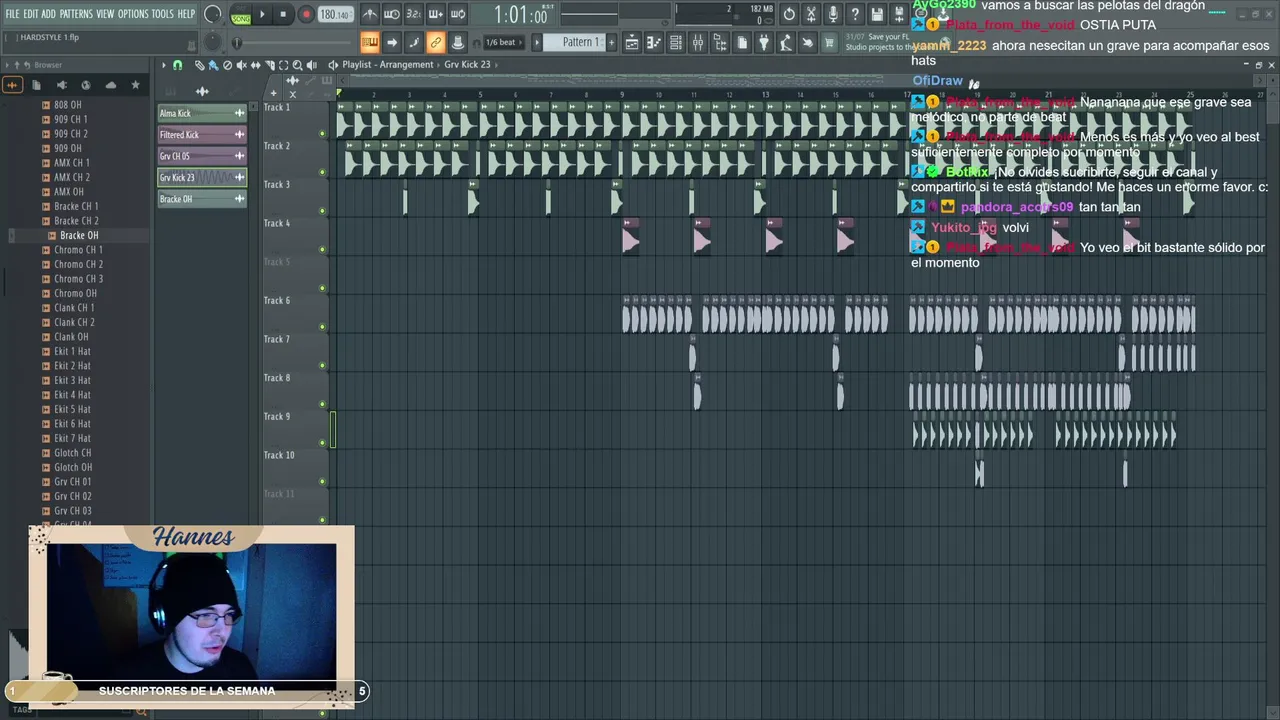The width and height of the screenshot is (1280, 720).
Task: Stop playback with the Stop button
Action: 284,15
